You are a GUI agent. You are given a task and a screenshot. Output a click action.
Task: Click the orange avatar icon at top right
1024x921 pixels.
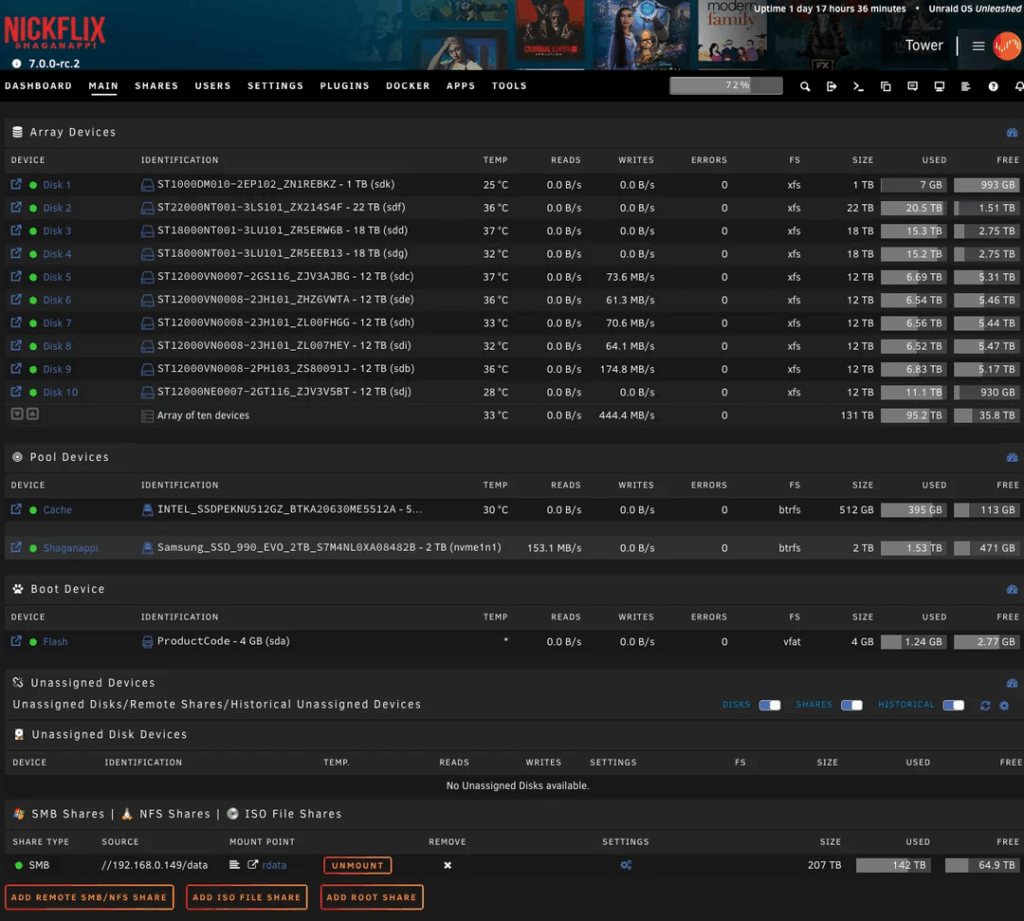click(x=1008, y=46)
